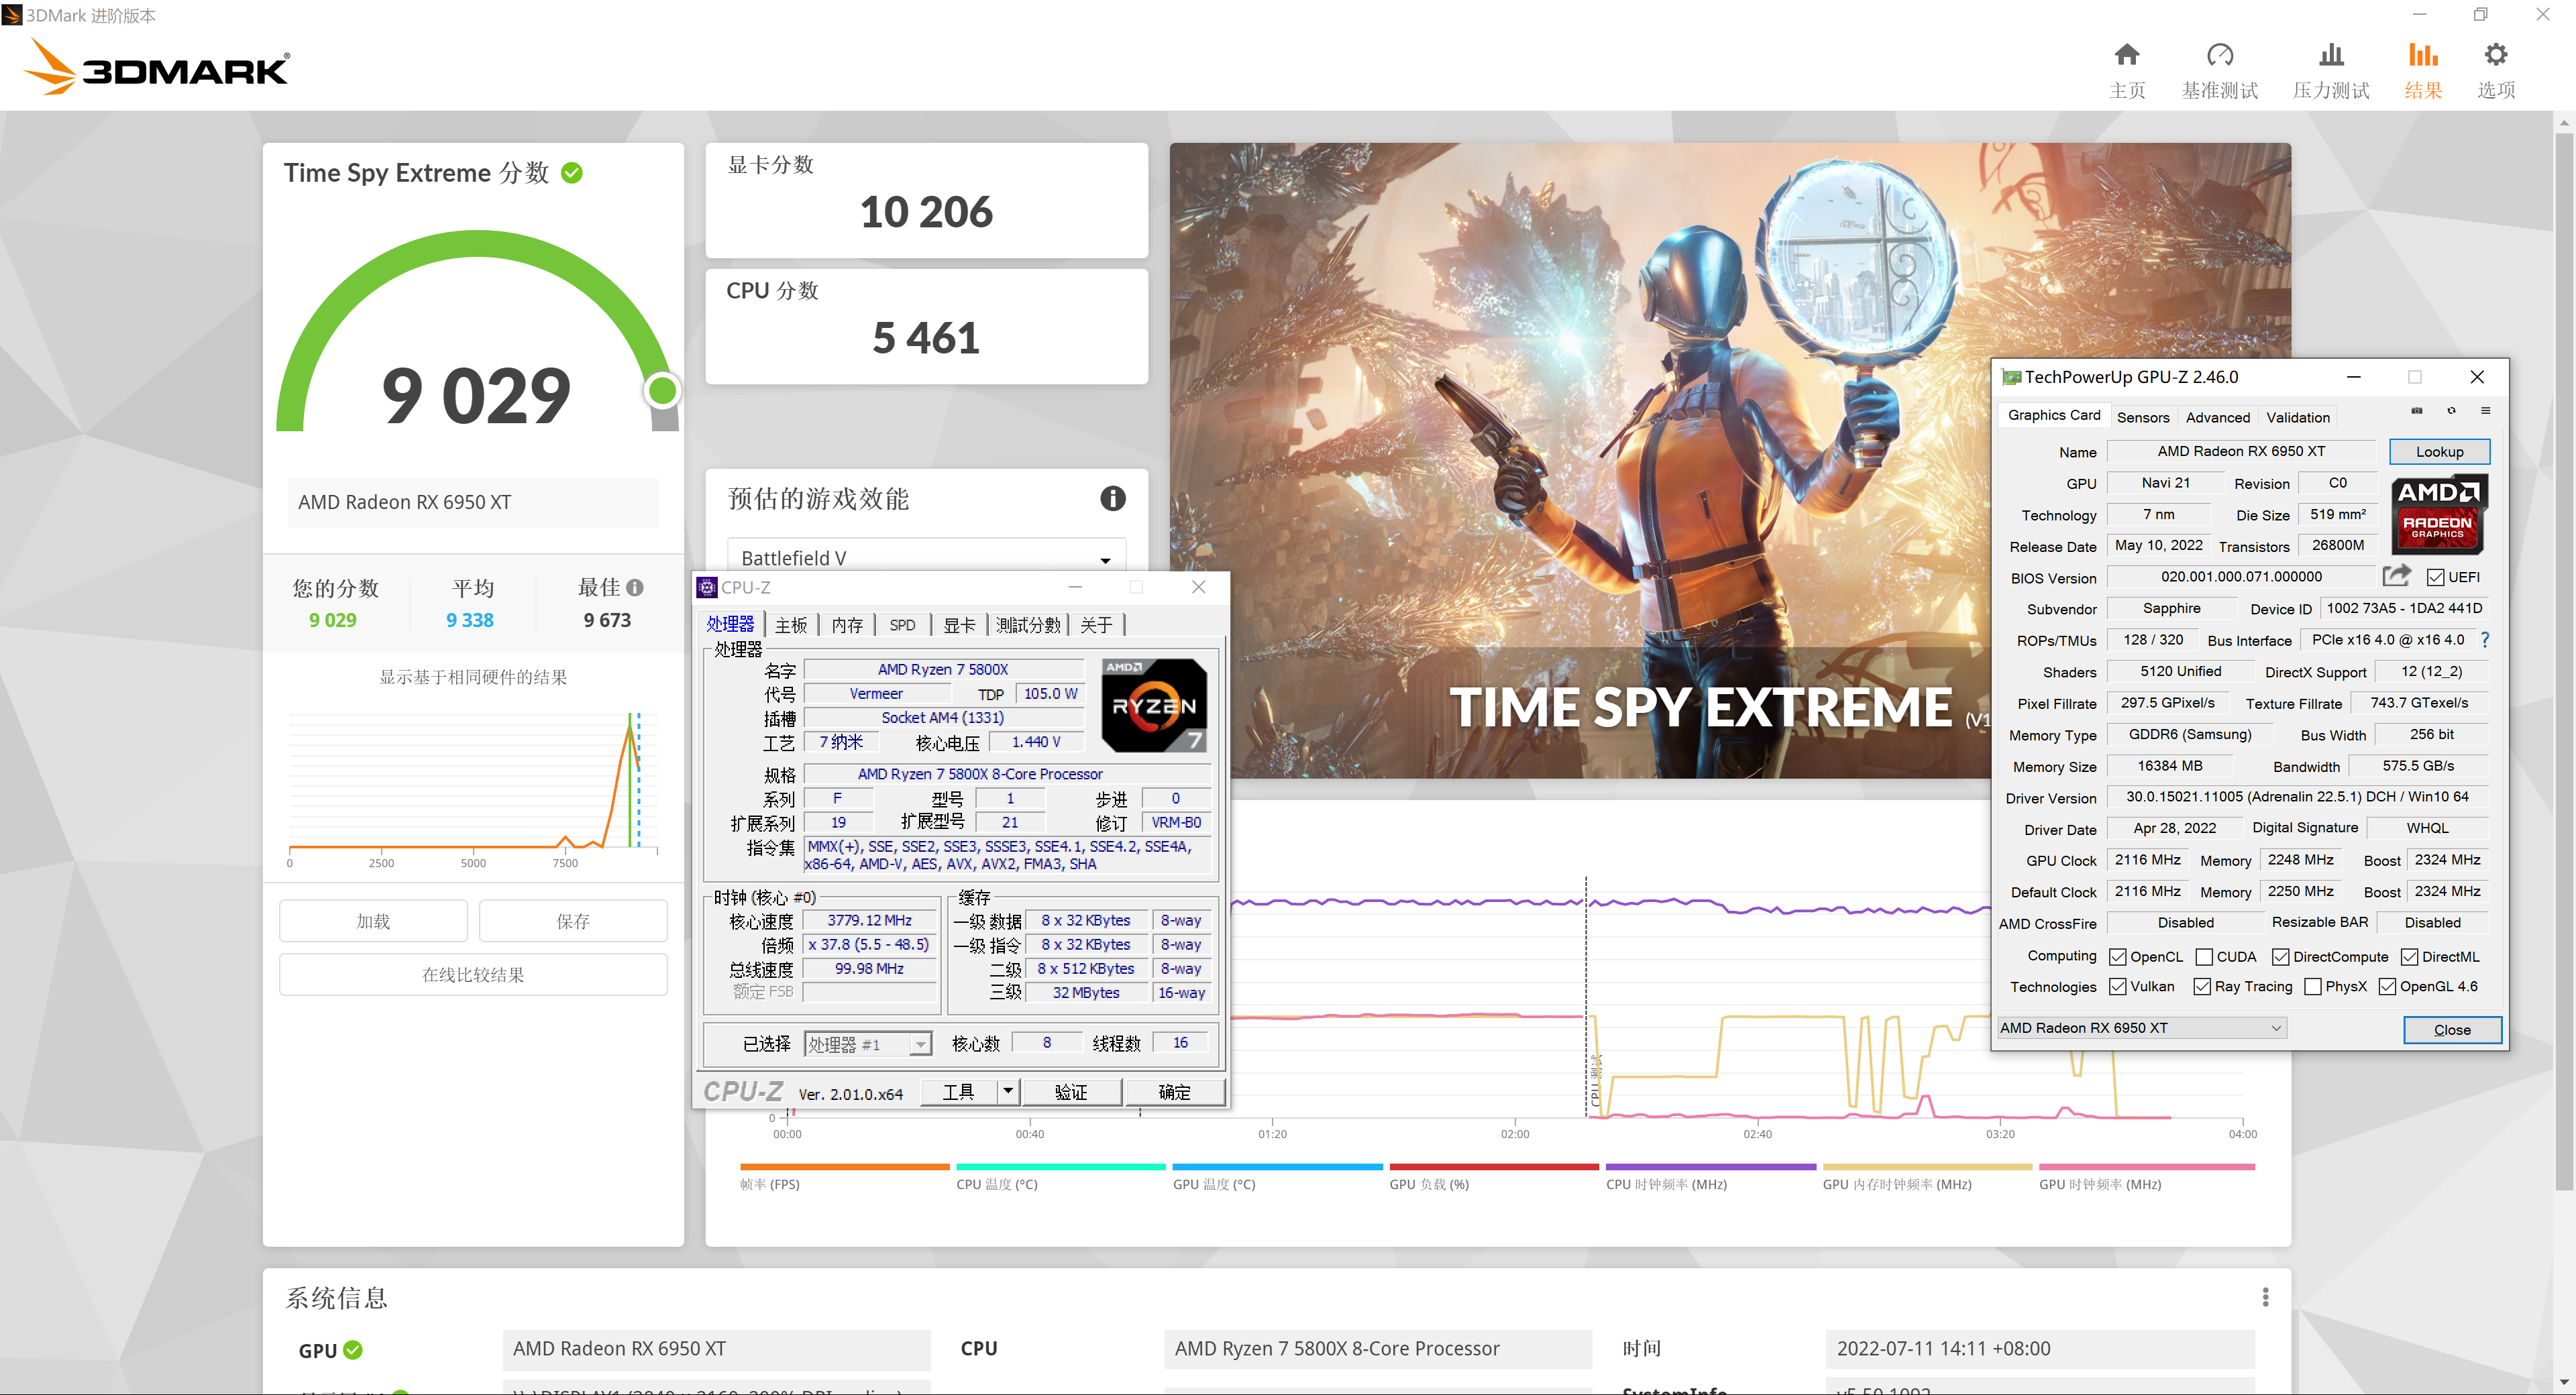
Task: Click the 加载 button
Action: [373, 921]
